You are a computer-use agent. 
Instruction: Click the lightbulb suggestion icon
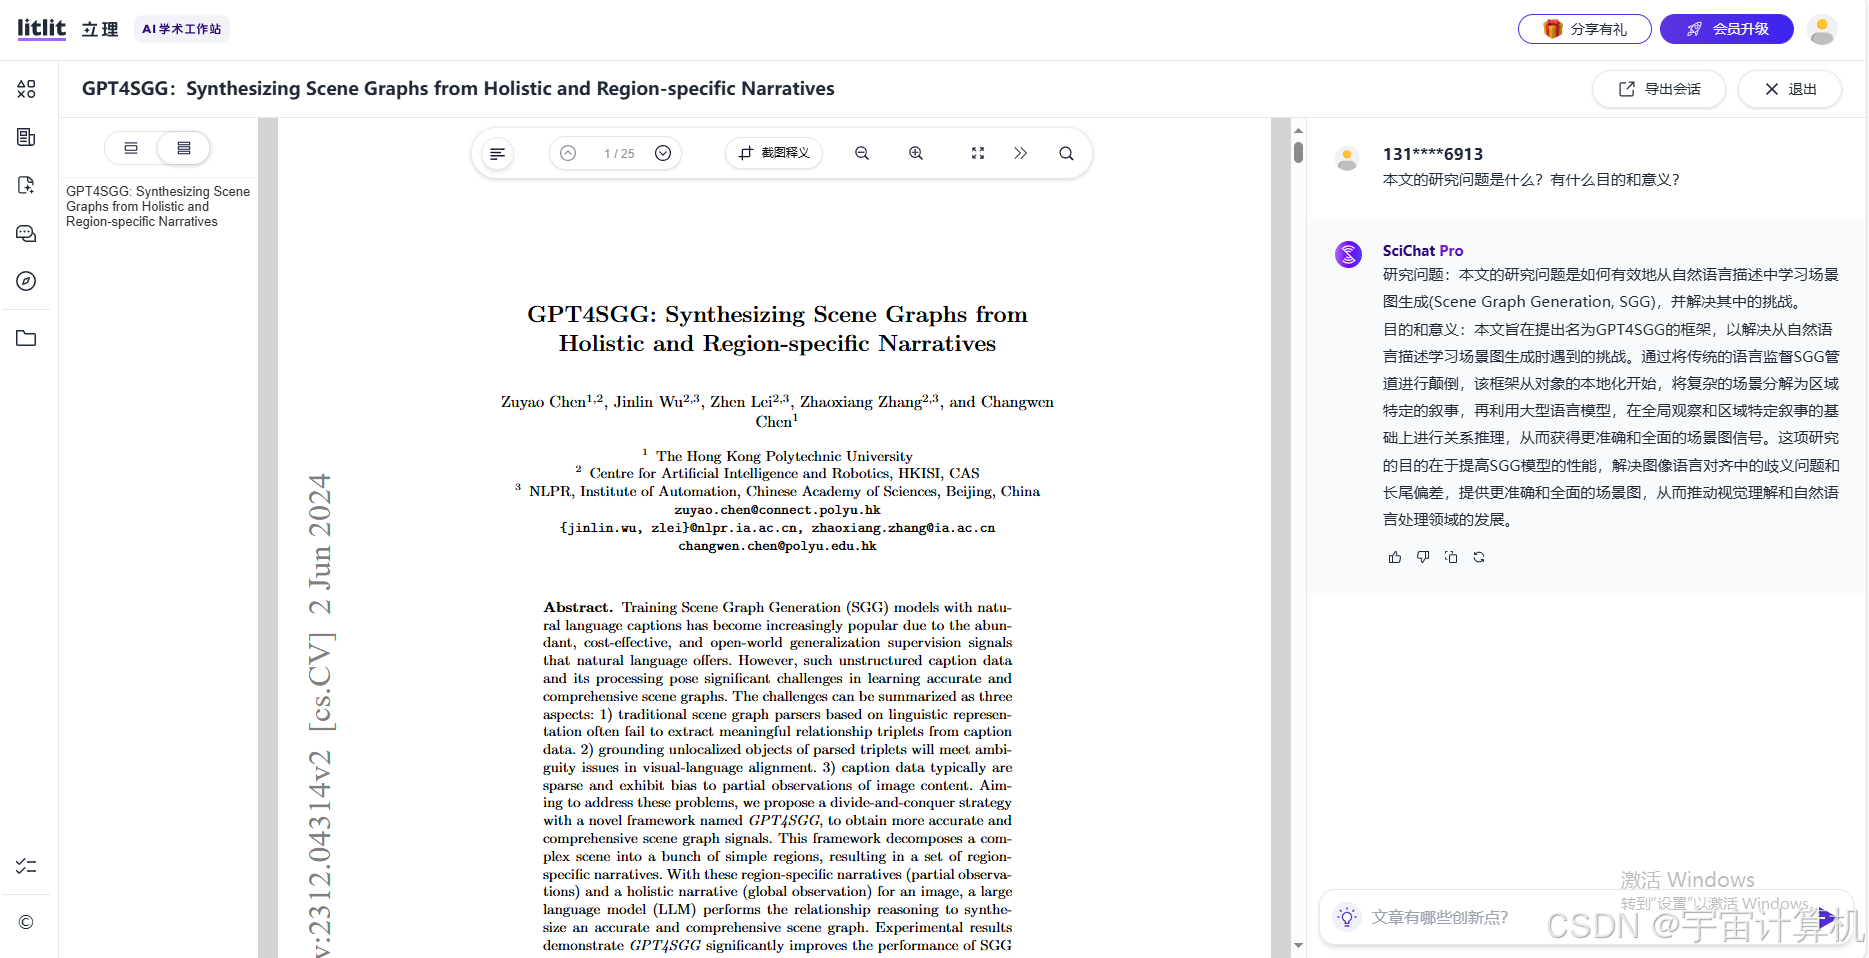click(1347, 917)
